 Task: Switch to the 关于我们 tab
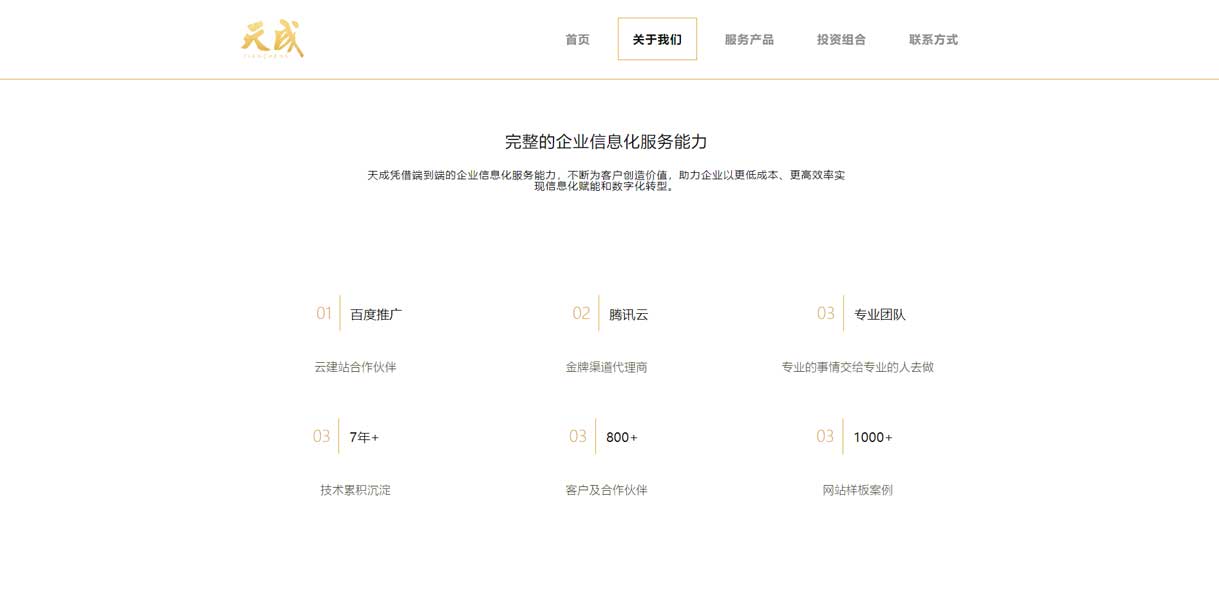click(x=656, y=38)
